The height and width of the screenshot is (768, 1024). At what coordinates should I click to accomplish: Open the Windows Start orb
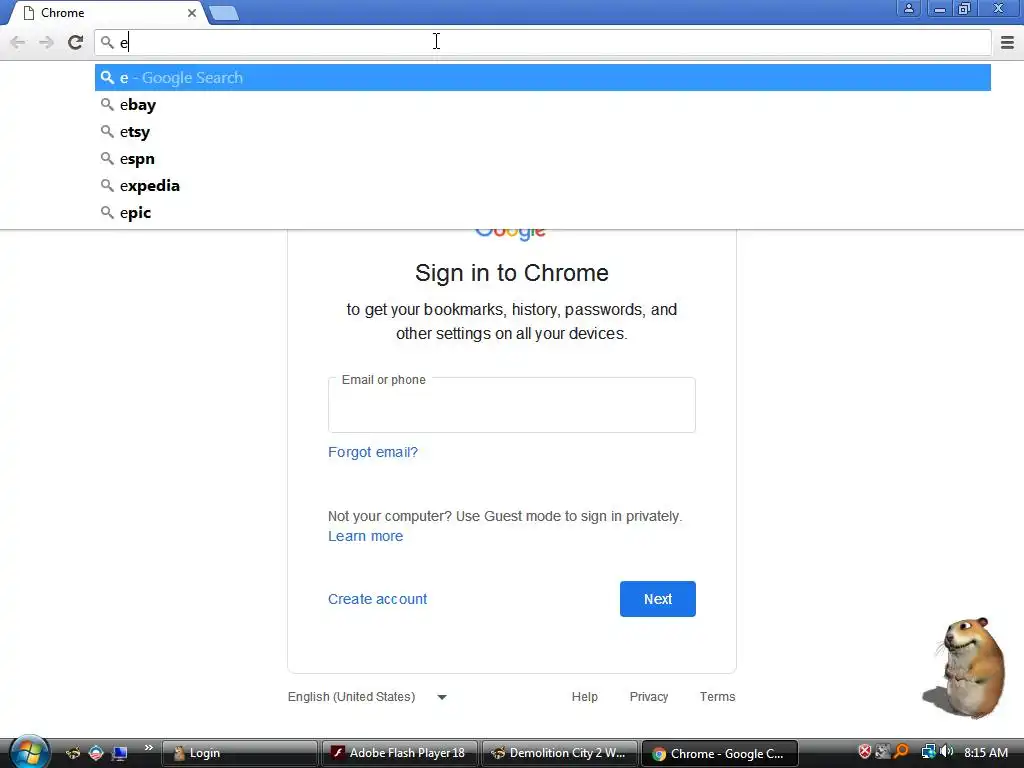pos(27,752)
